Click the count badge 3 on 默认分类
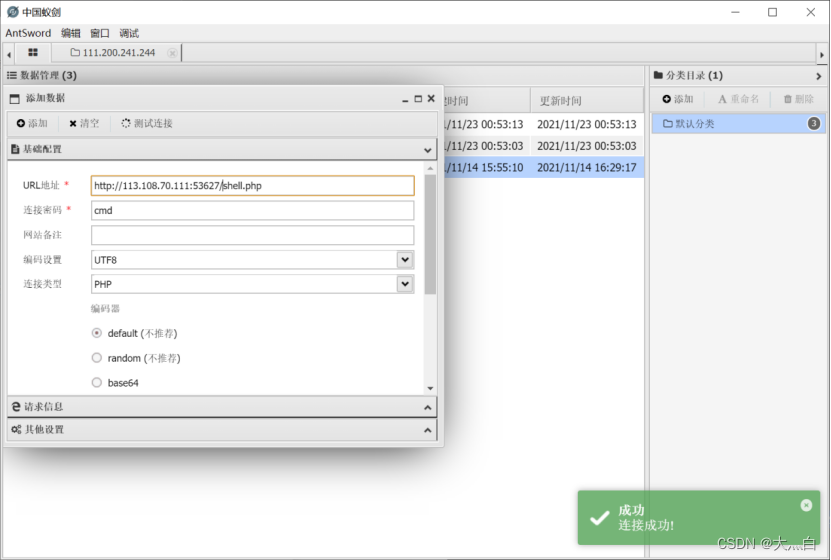 click(814, 124)
